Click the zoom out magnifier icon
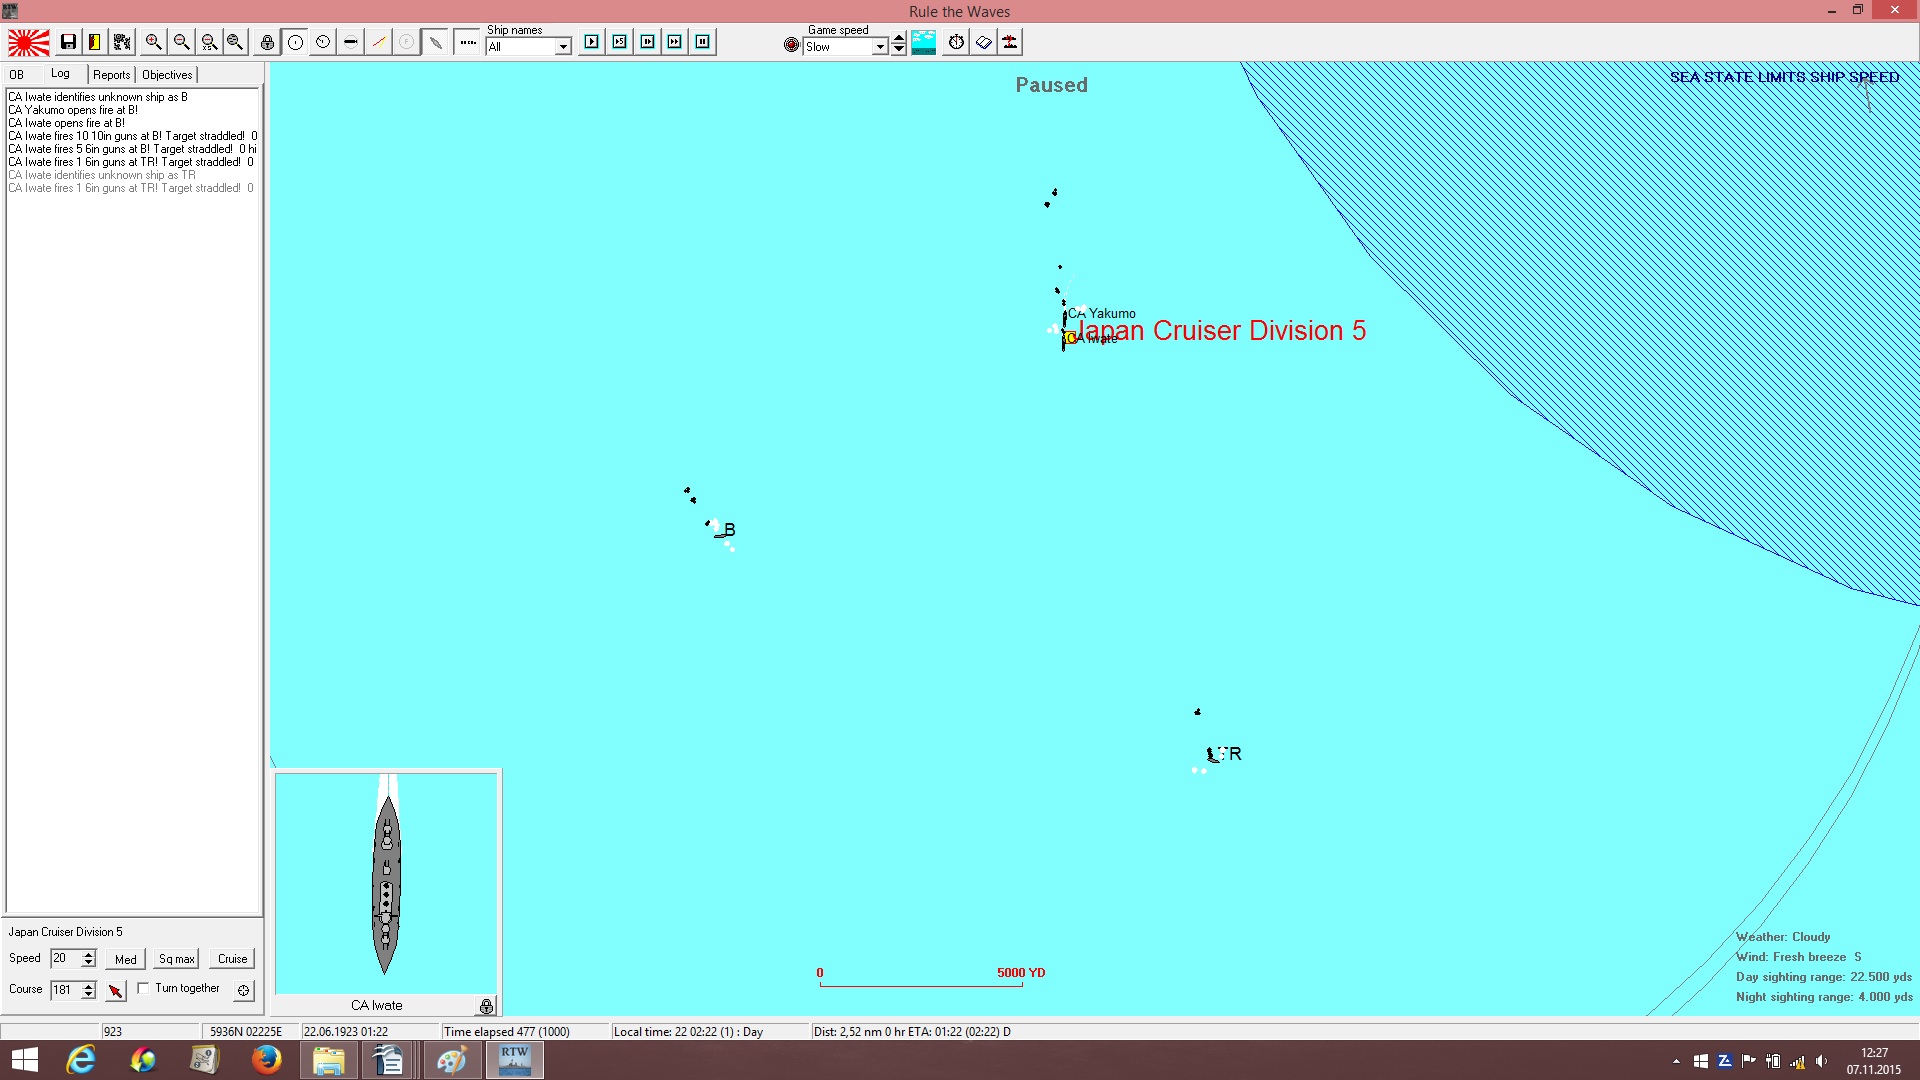 pyautogui.click(x=181, y=42)
